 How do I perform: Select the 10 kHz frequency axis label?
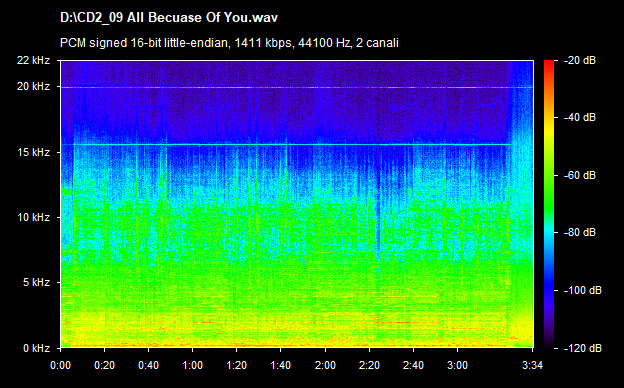pyautogui.click(x=33, y=217)
